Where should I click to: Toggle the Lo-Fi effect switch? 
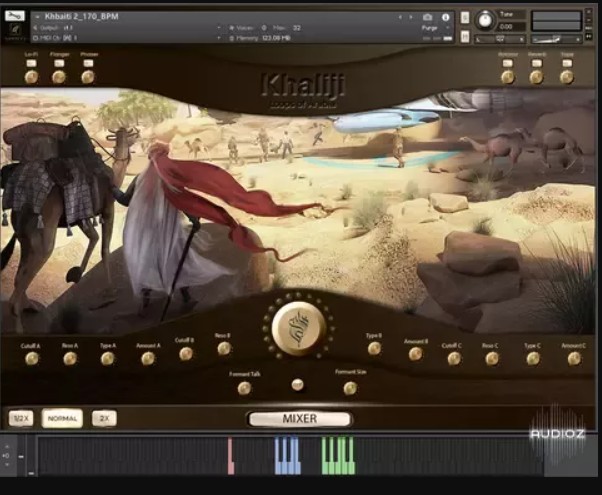coord(30,63)
